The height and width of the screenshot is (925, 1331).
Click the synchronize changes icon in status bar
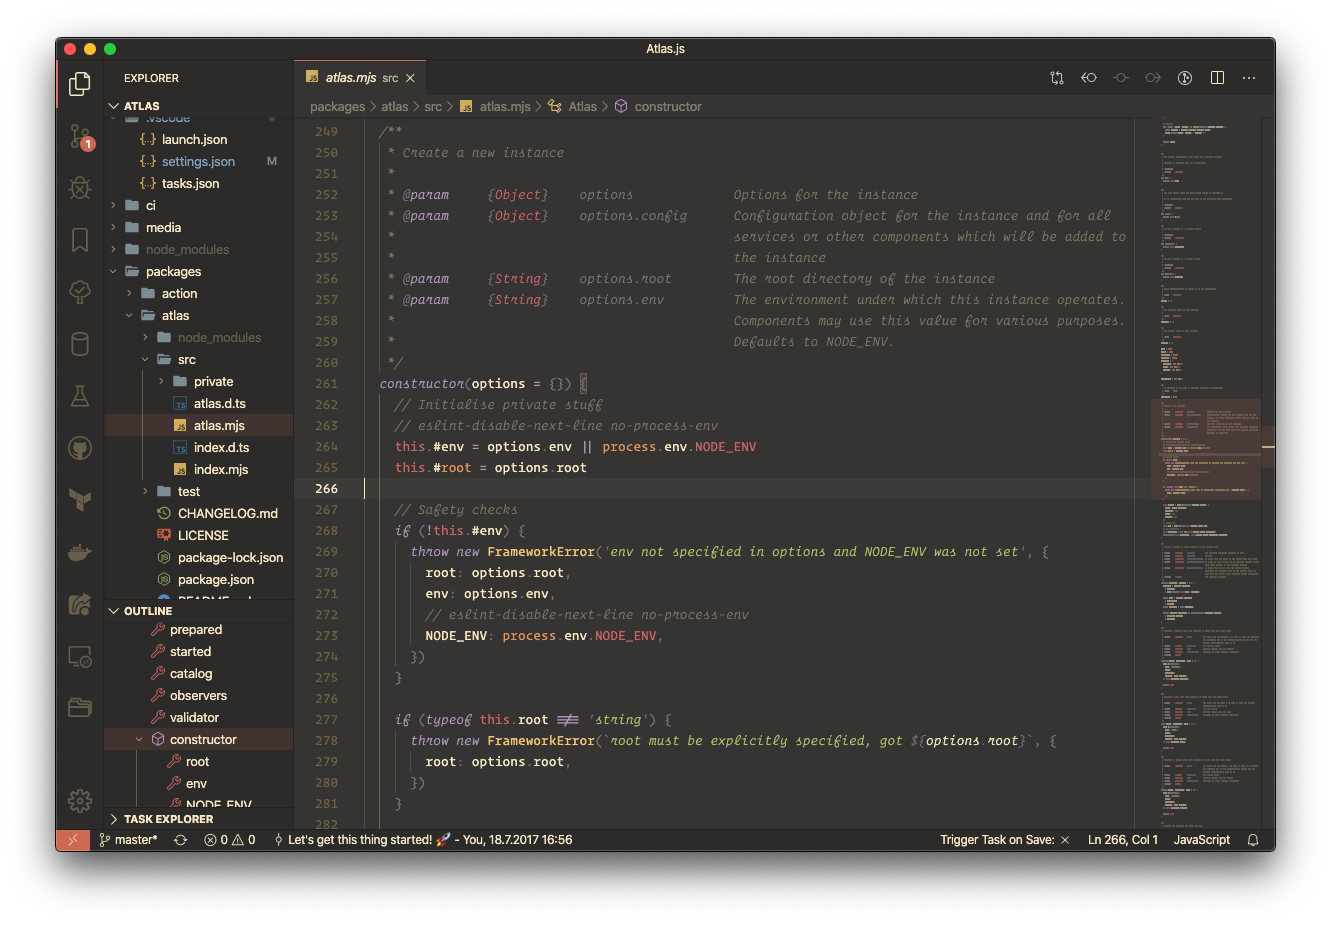pos(181,840)
